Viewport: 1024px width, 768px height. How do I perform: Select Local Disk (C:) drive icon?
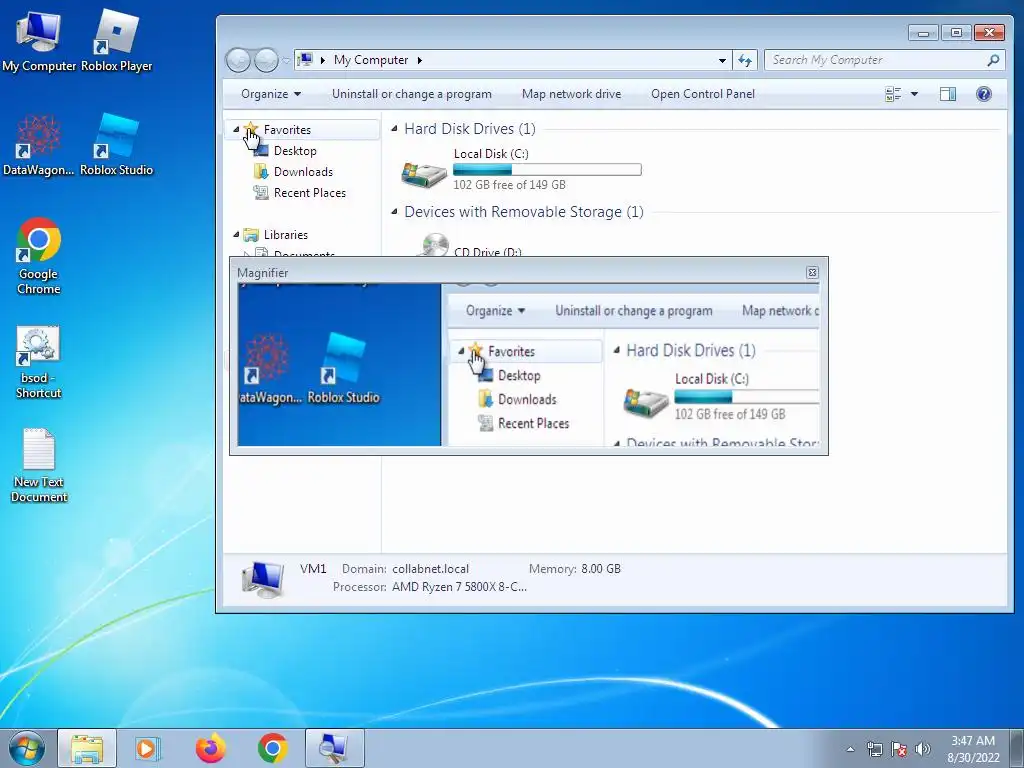(x=423, y=174)
